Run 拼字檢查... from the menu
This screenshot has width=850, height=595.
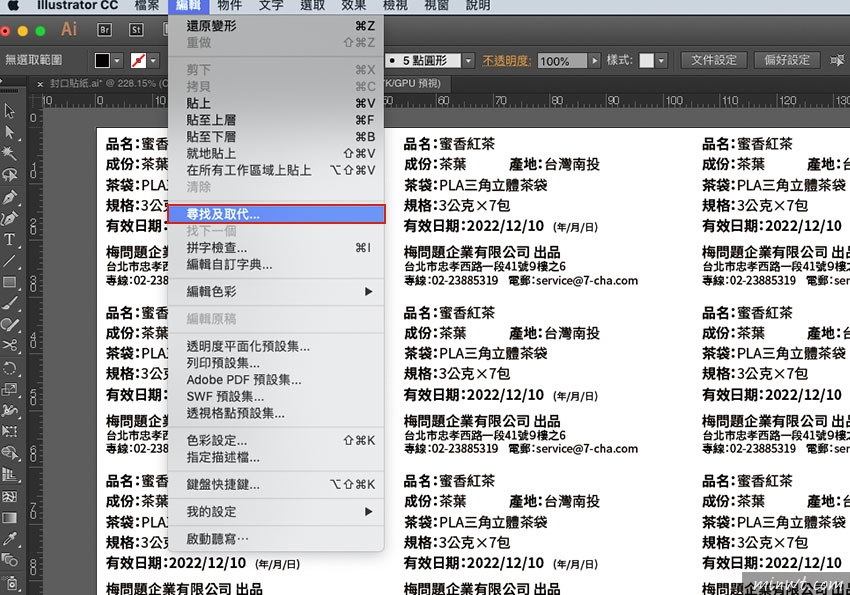[x=276, y=248]
